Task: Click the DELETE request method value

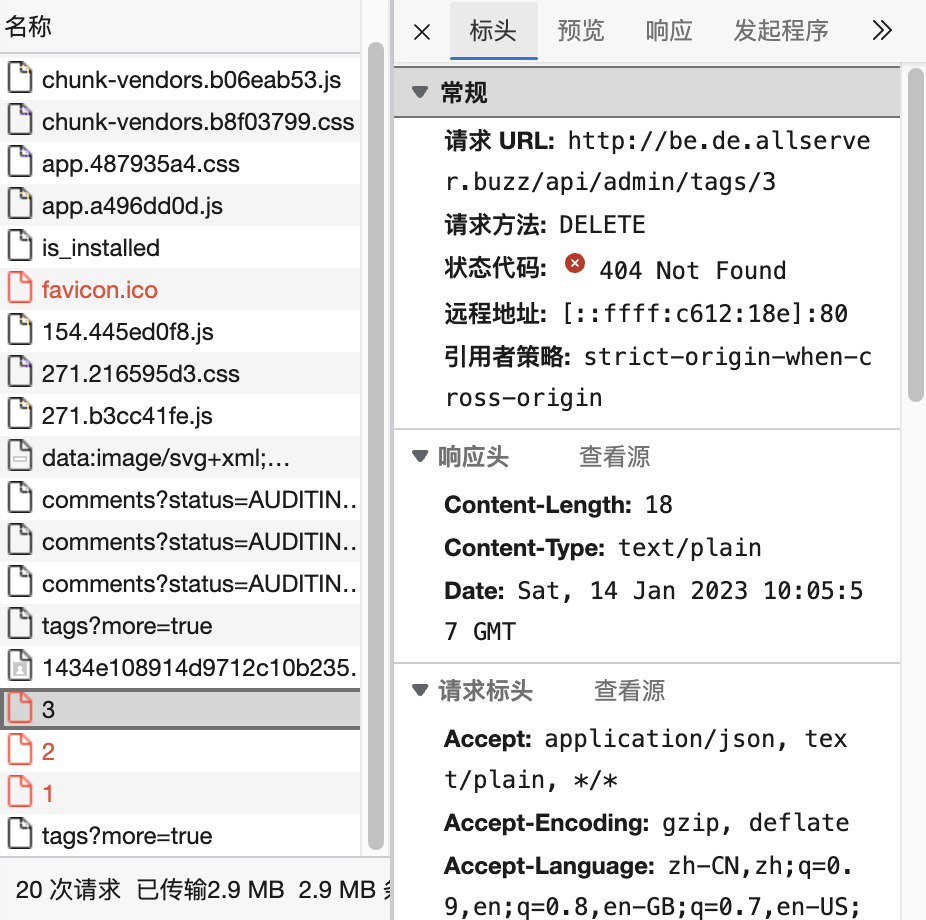Action: point(602,224)
